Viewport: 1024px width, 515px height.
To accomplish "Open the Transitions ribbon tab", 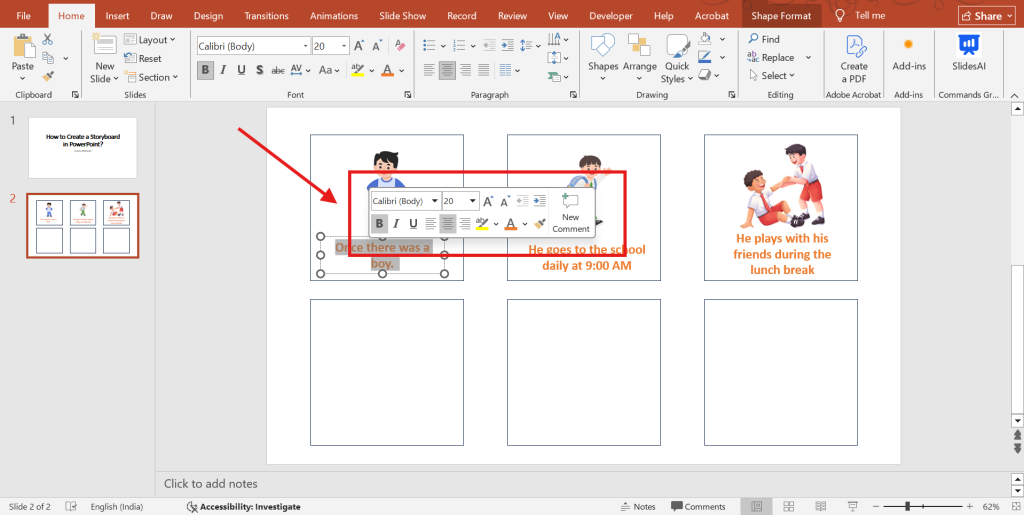I will pyautogui.click(x=266, y=16).
